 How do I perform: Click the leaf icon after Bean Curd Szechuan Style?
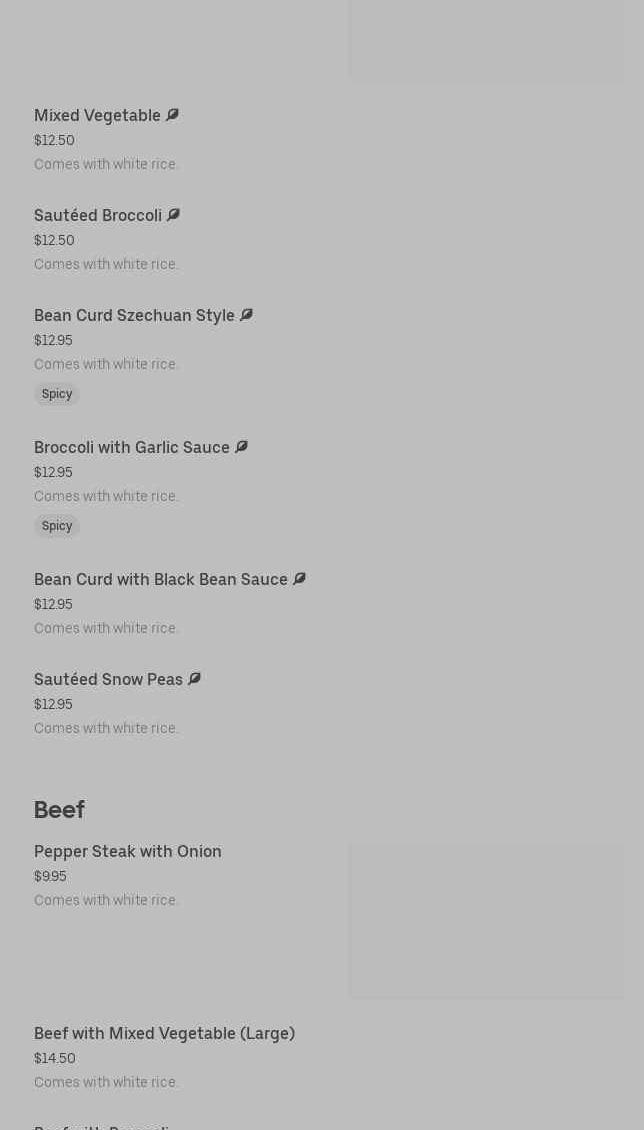[246, 315]
